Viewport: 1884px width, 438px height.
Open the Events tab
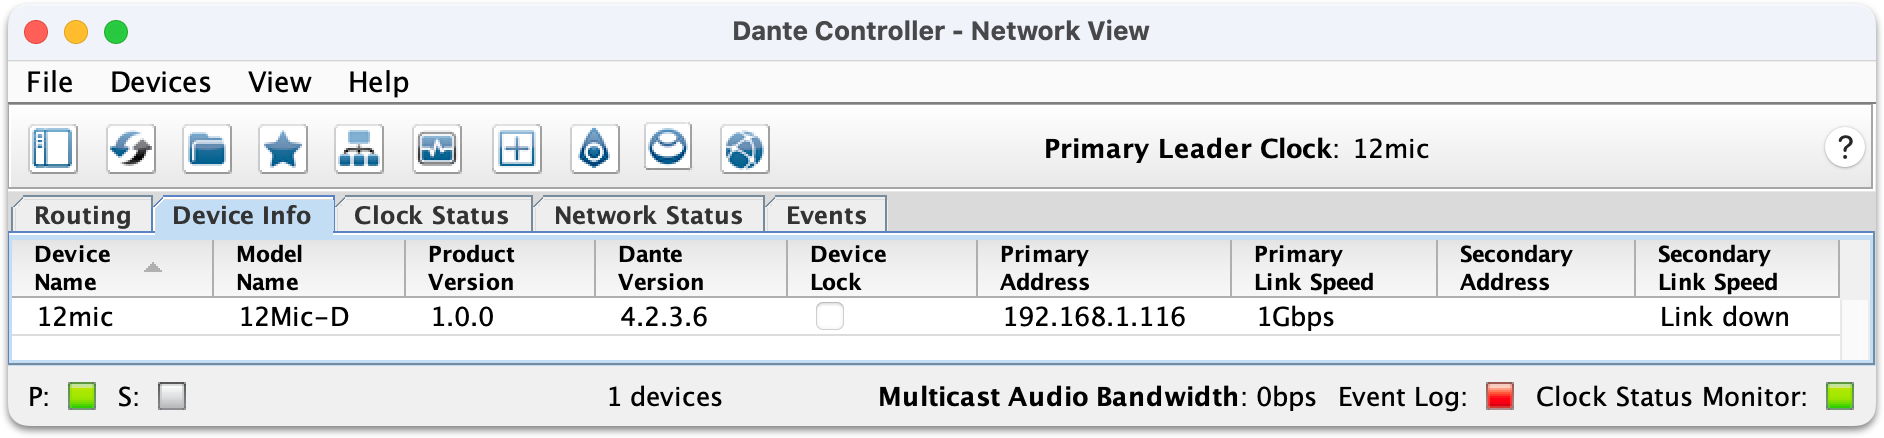pos(826,215)
